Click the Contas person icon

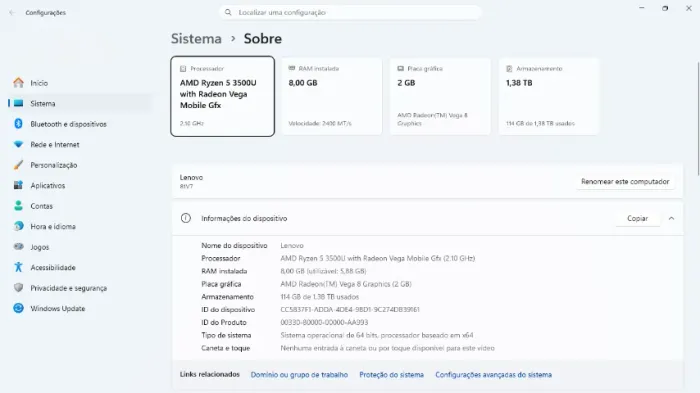18,206
